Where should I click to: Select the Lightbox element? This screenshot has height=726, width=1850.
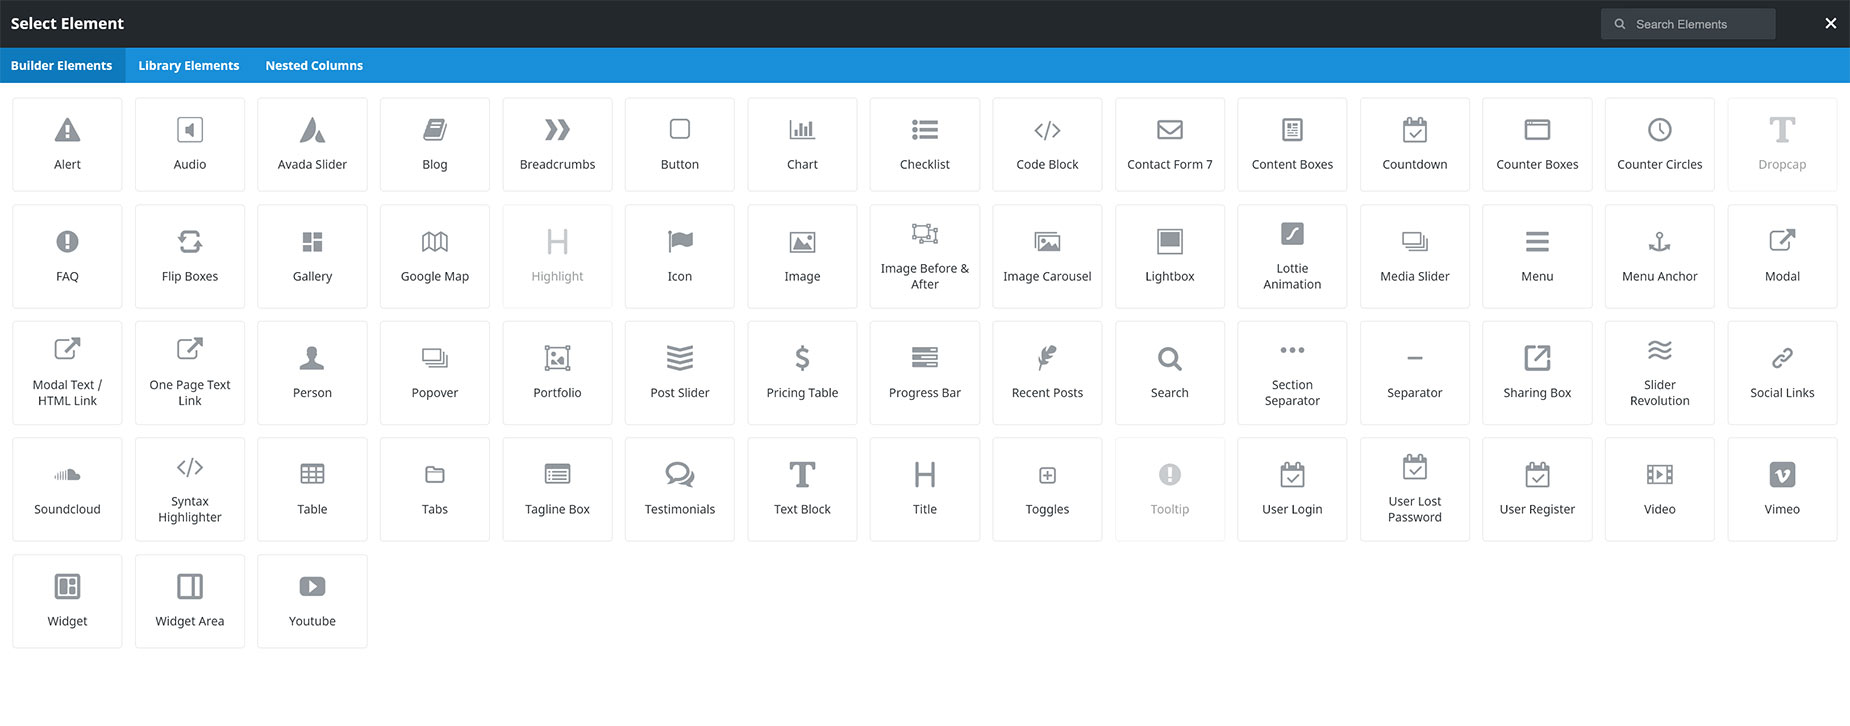pyautogui.click(x=1170, y=256)
